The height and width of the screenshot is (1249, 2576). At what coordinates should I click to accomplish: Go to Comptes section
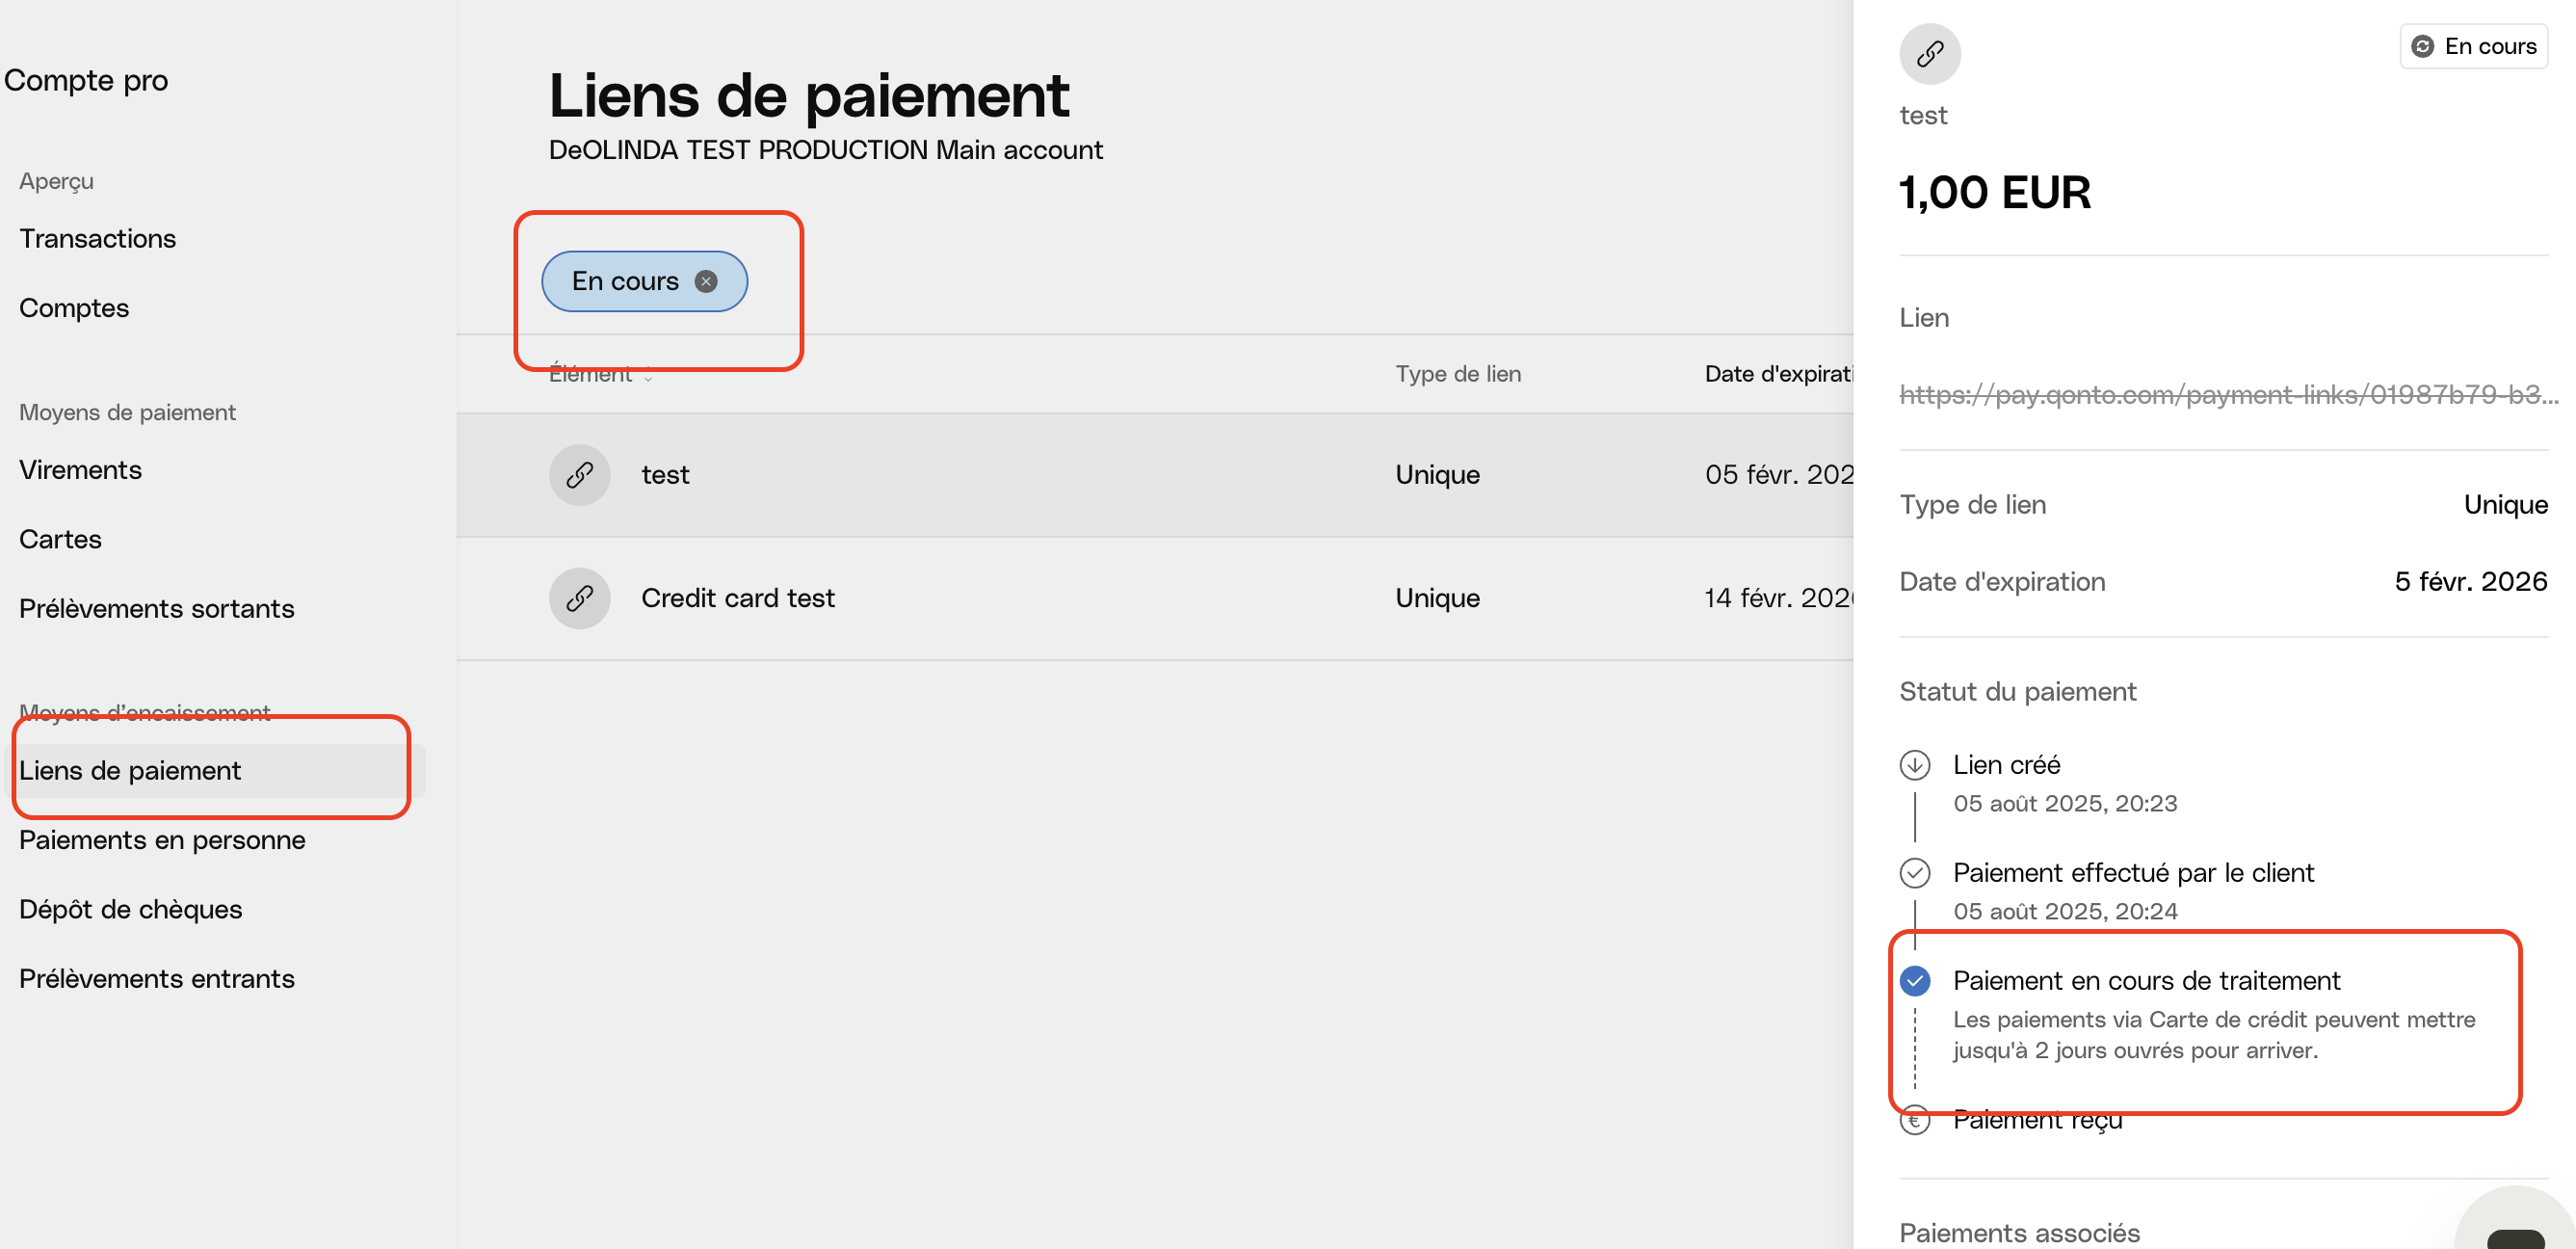click(74, 308)
